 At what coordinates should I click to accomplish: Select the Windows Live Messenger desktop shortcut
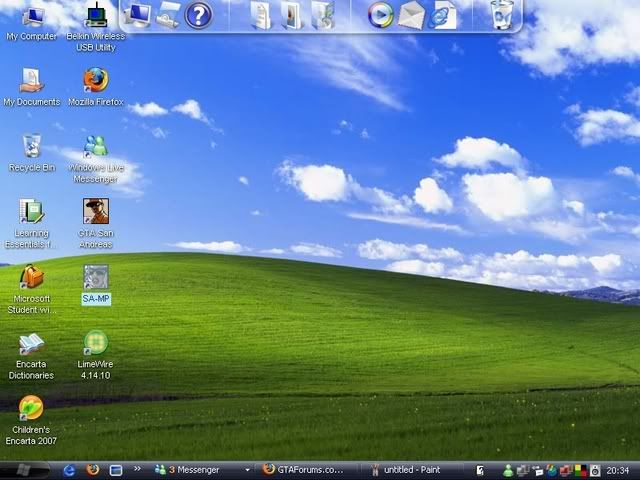click(x=96, y=159)
